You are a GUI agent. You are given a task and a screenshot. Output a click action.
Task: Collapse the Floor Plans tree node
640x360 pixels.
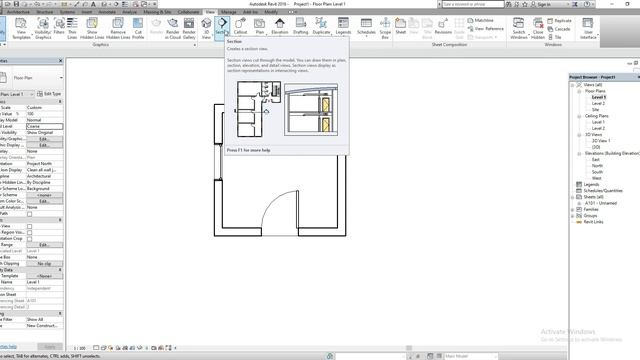(579, 91)
